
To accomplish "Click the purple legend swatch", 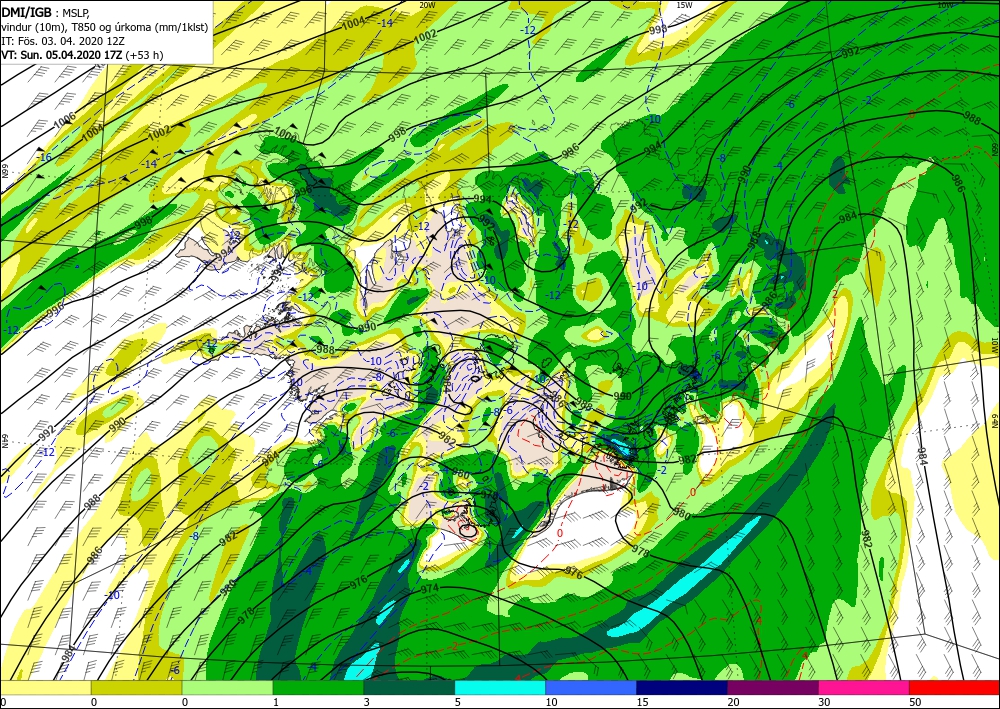I will point(772,687).
